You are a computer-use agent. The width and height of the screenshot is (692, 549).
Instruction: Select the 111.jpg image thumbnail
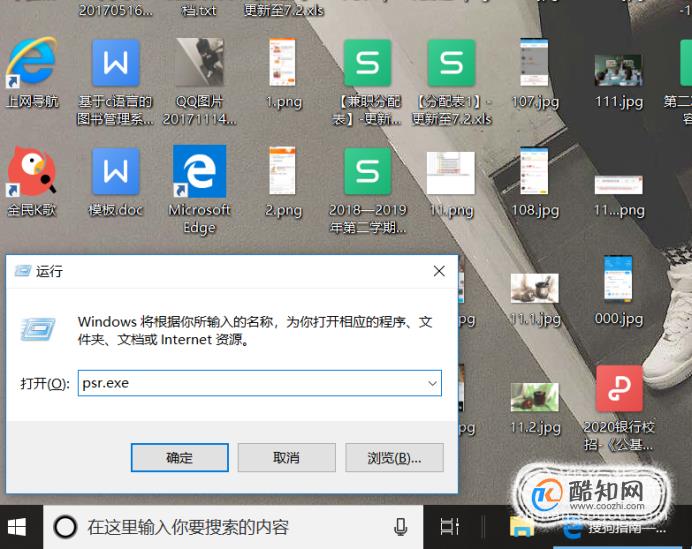(x=618, y=71)
